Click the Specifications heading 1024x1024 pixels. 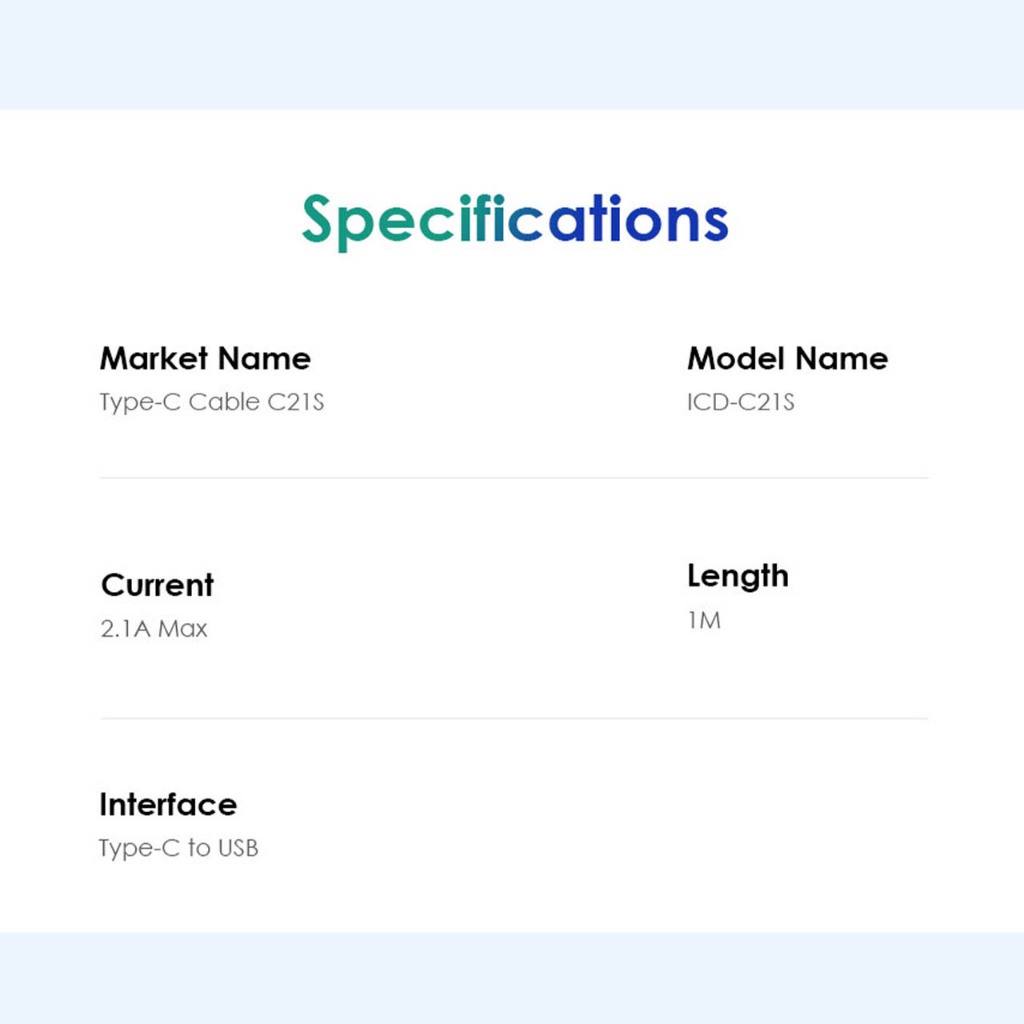[x=514, y=218]
